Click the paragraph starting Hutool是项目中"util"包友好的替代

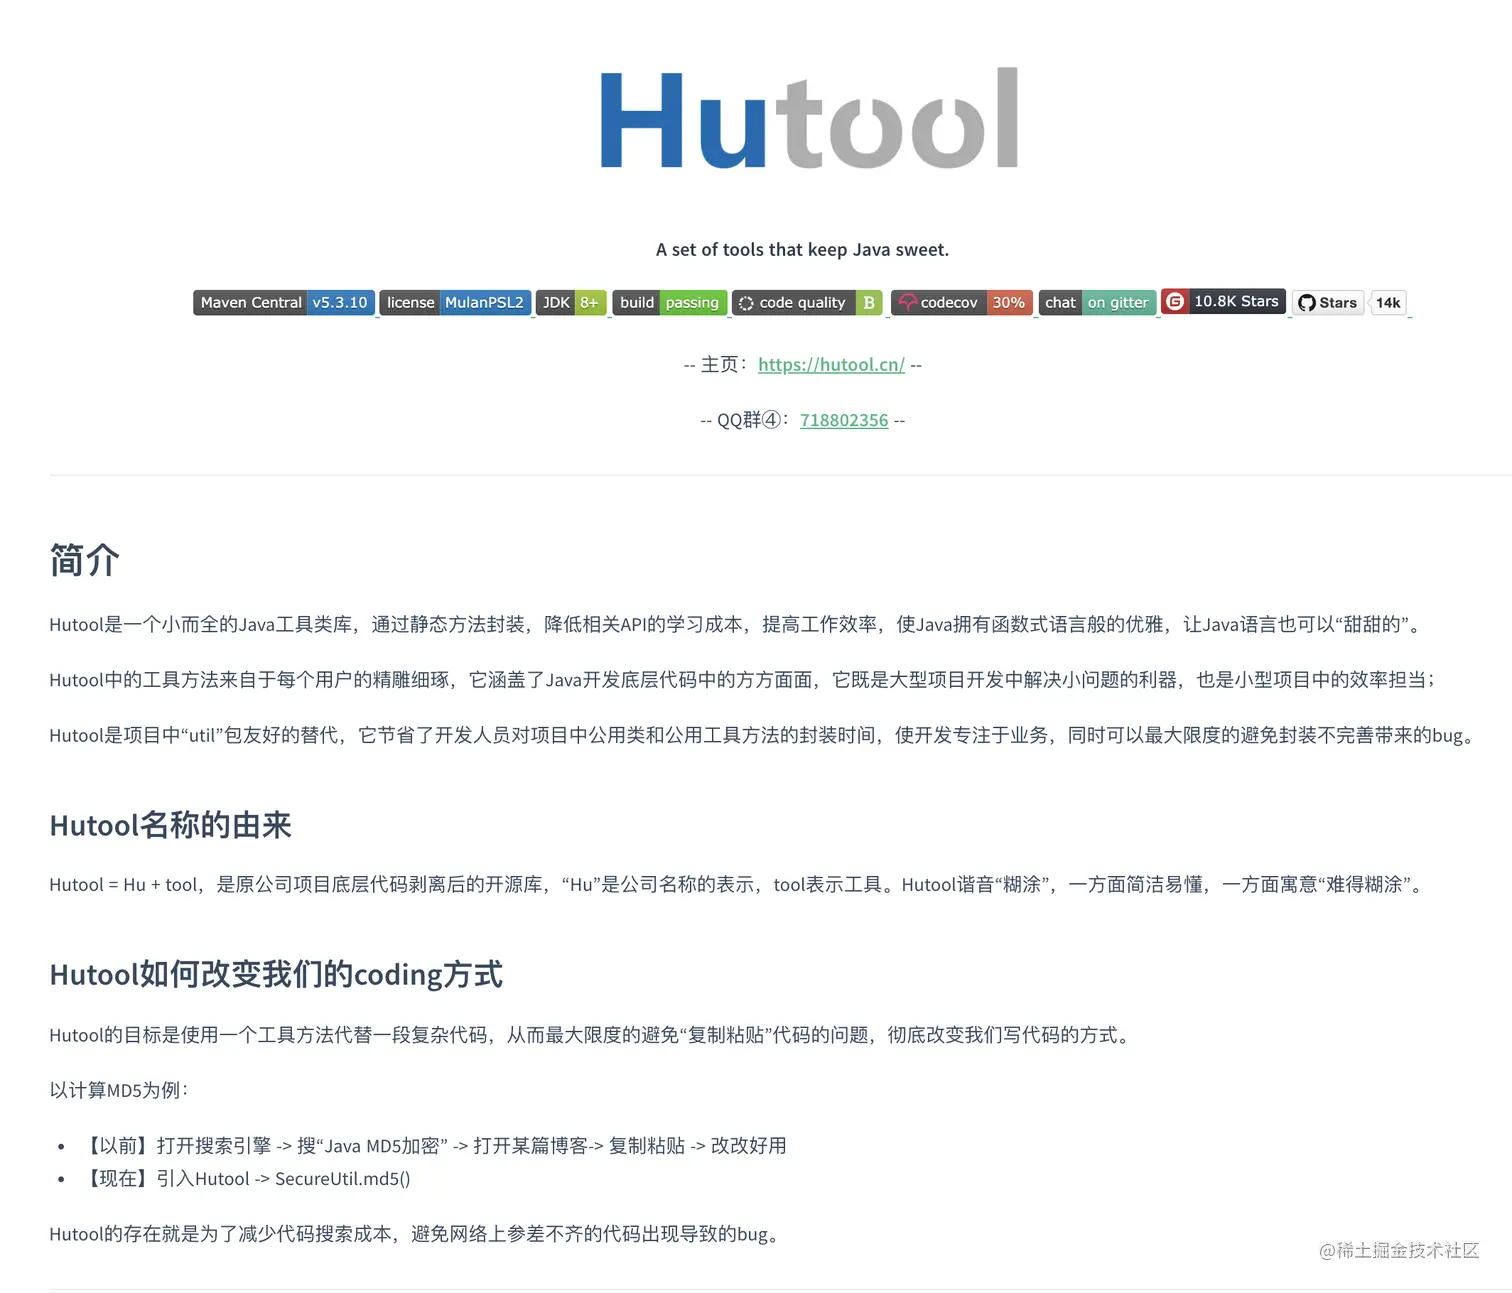click(x=762, y=735)
